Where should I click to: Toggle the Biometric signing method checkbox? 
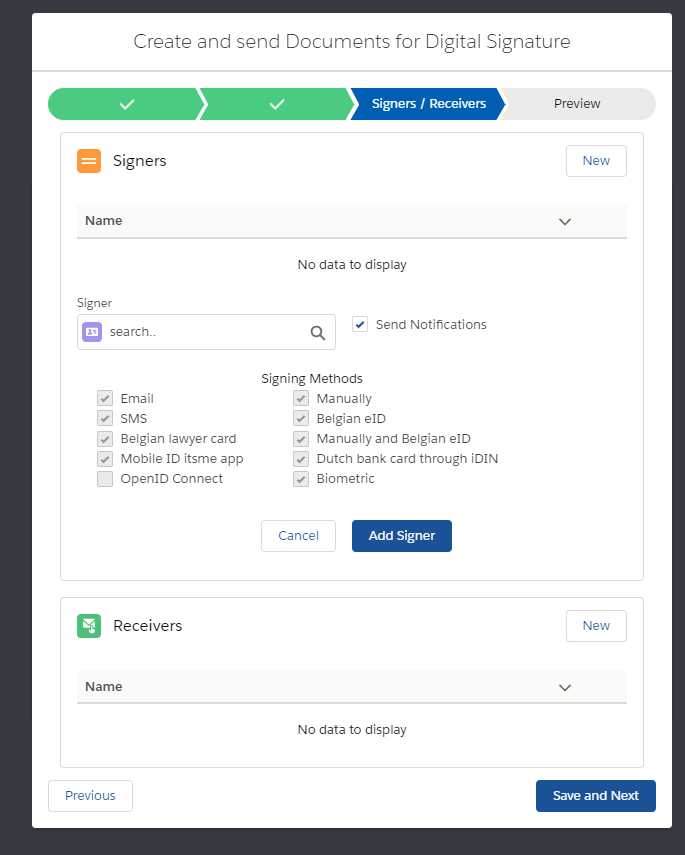pos(301,479)
